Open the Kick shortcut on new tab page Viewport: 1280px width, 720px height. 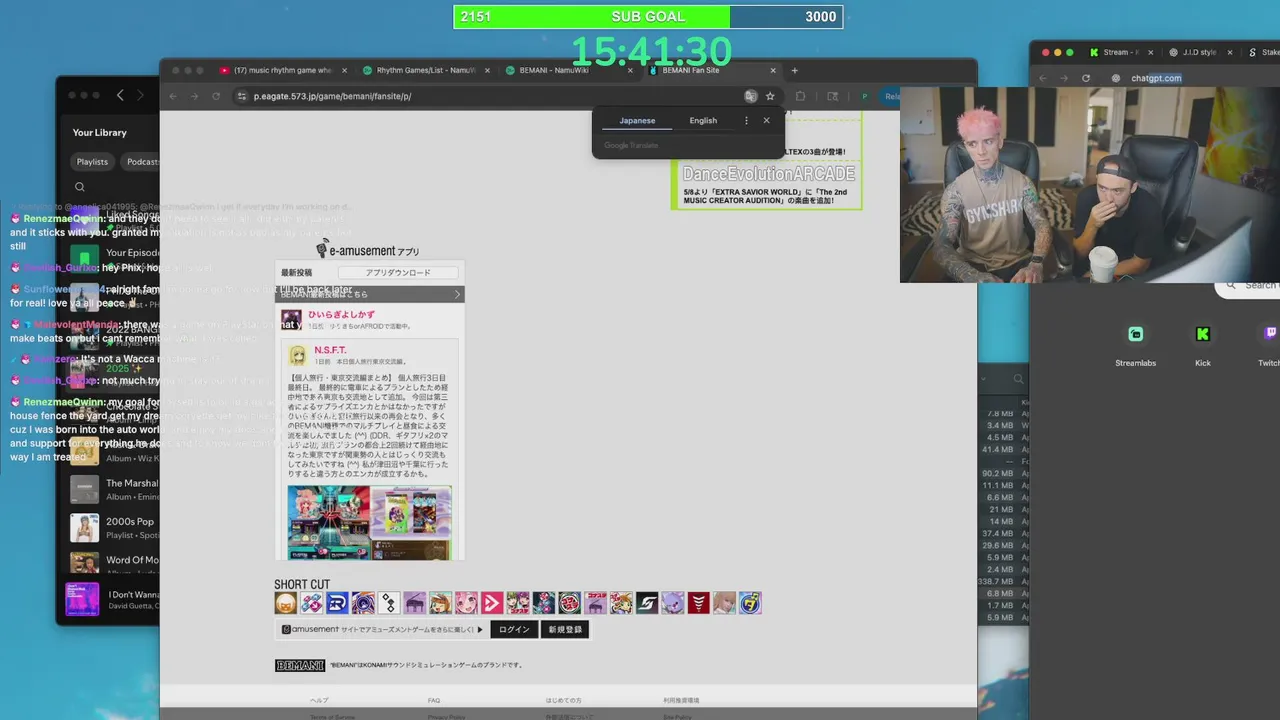tap(1203, 344)
